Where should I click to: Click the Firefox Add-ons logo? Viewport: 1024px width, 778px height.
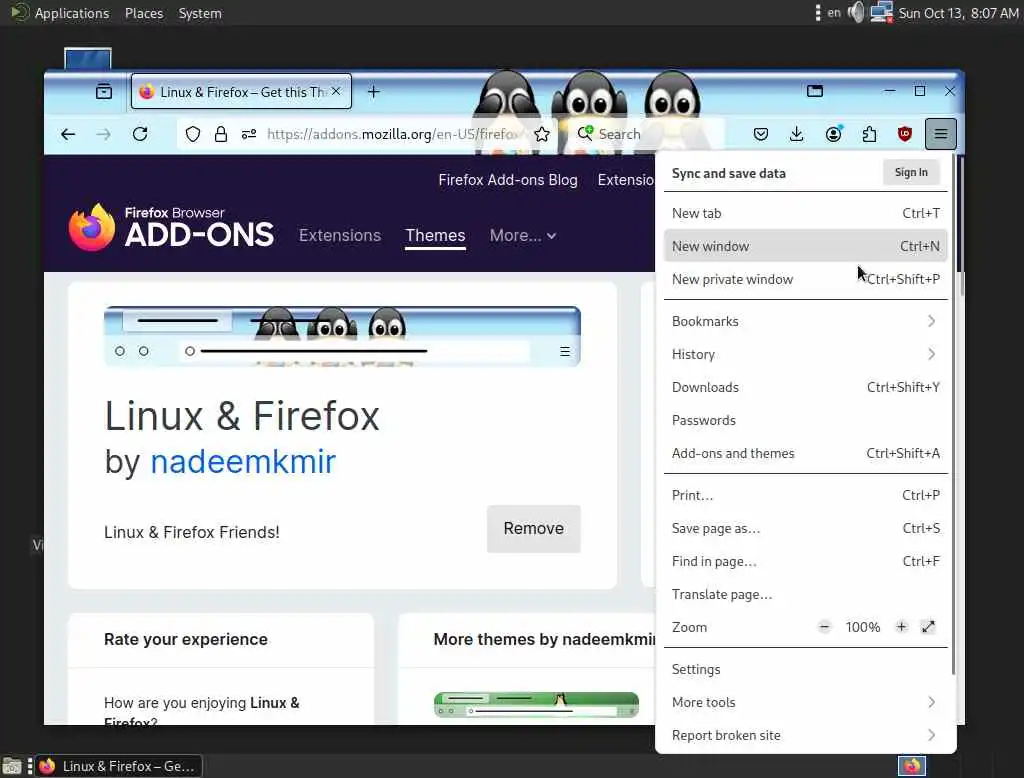[171, 227]
